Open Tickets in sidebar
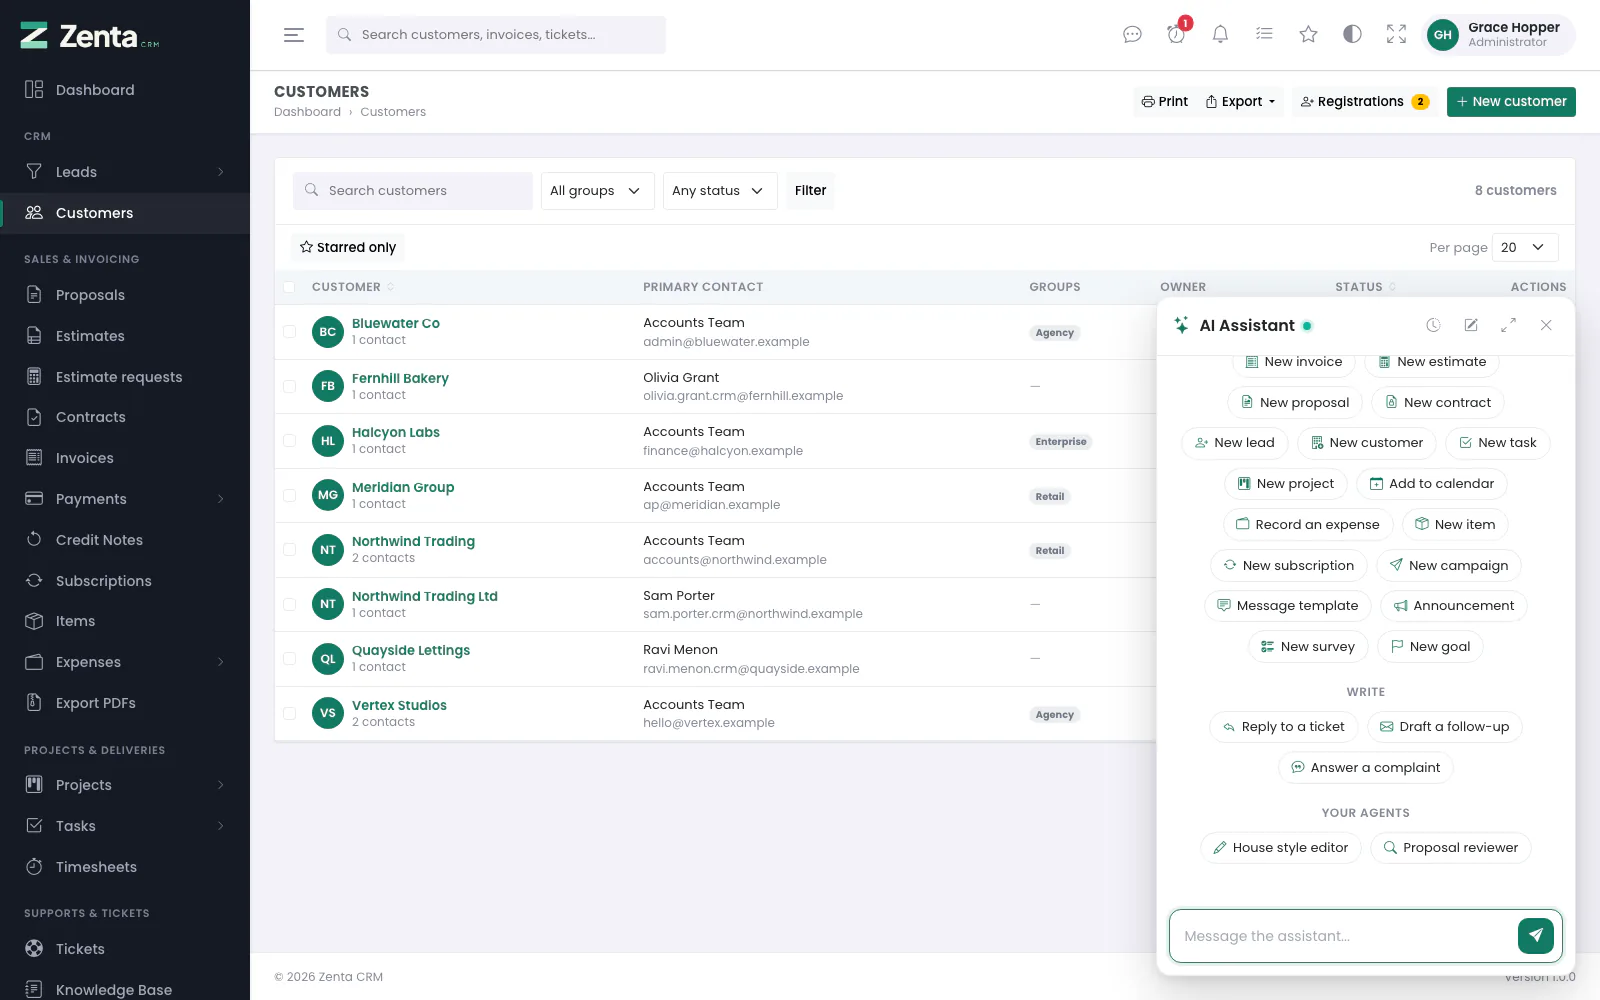 [x=125, y=949]
